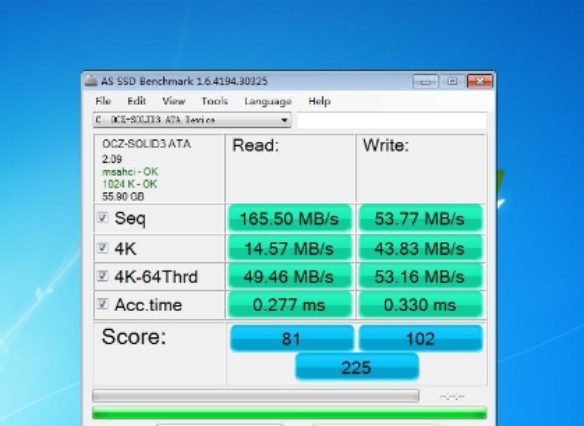Click the firmware version 2.09 text
Image resolution: width=584 pixels, height=426 pixels.
point(112,159)
